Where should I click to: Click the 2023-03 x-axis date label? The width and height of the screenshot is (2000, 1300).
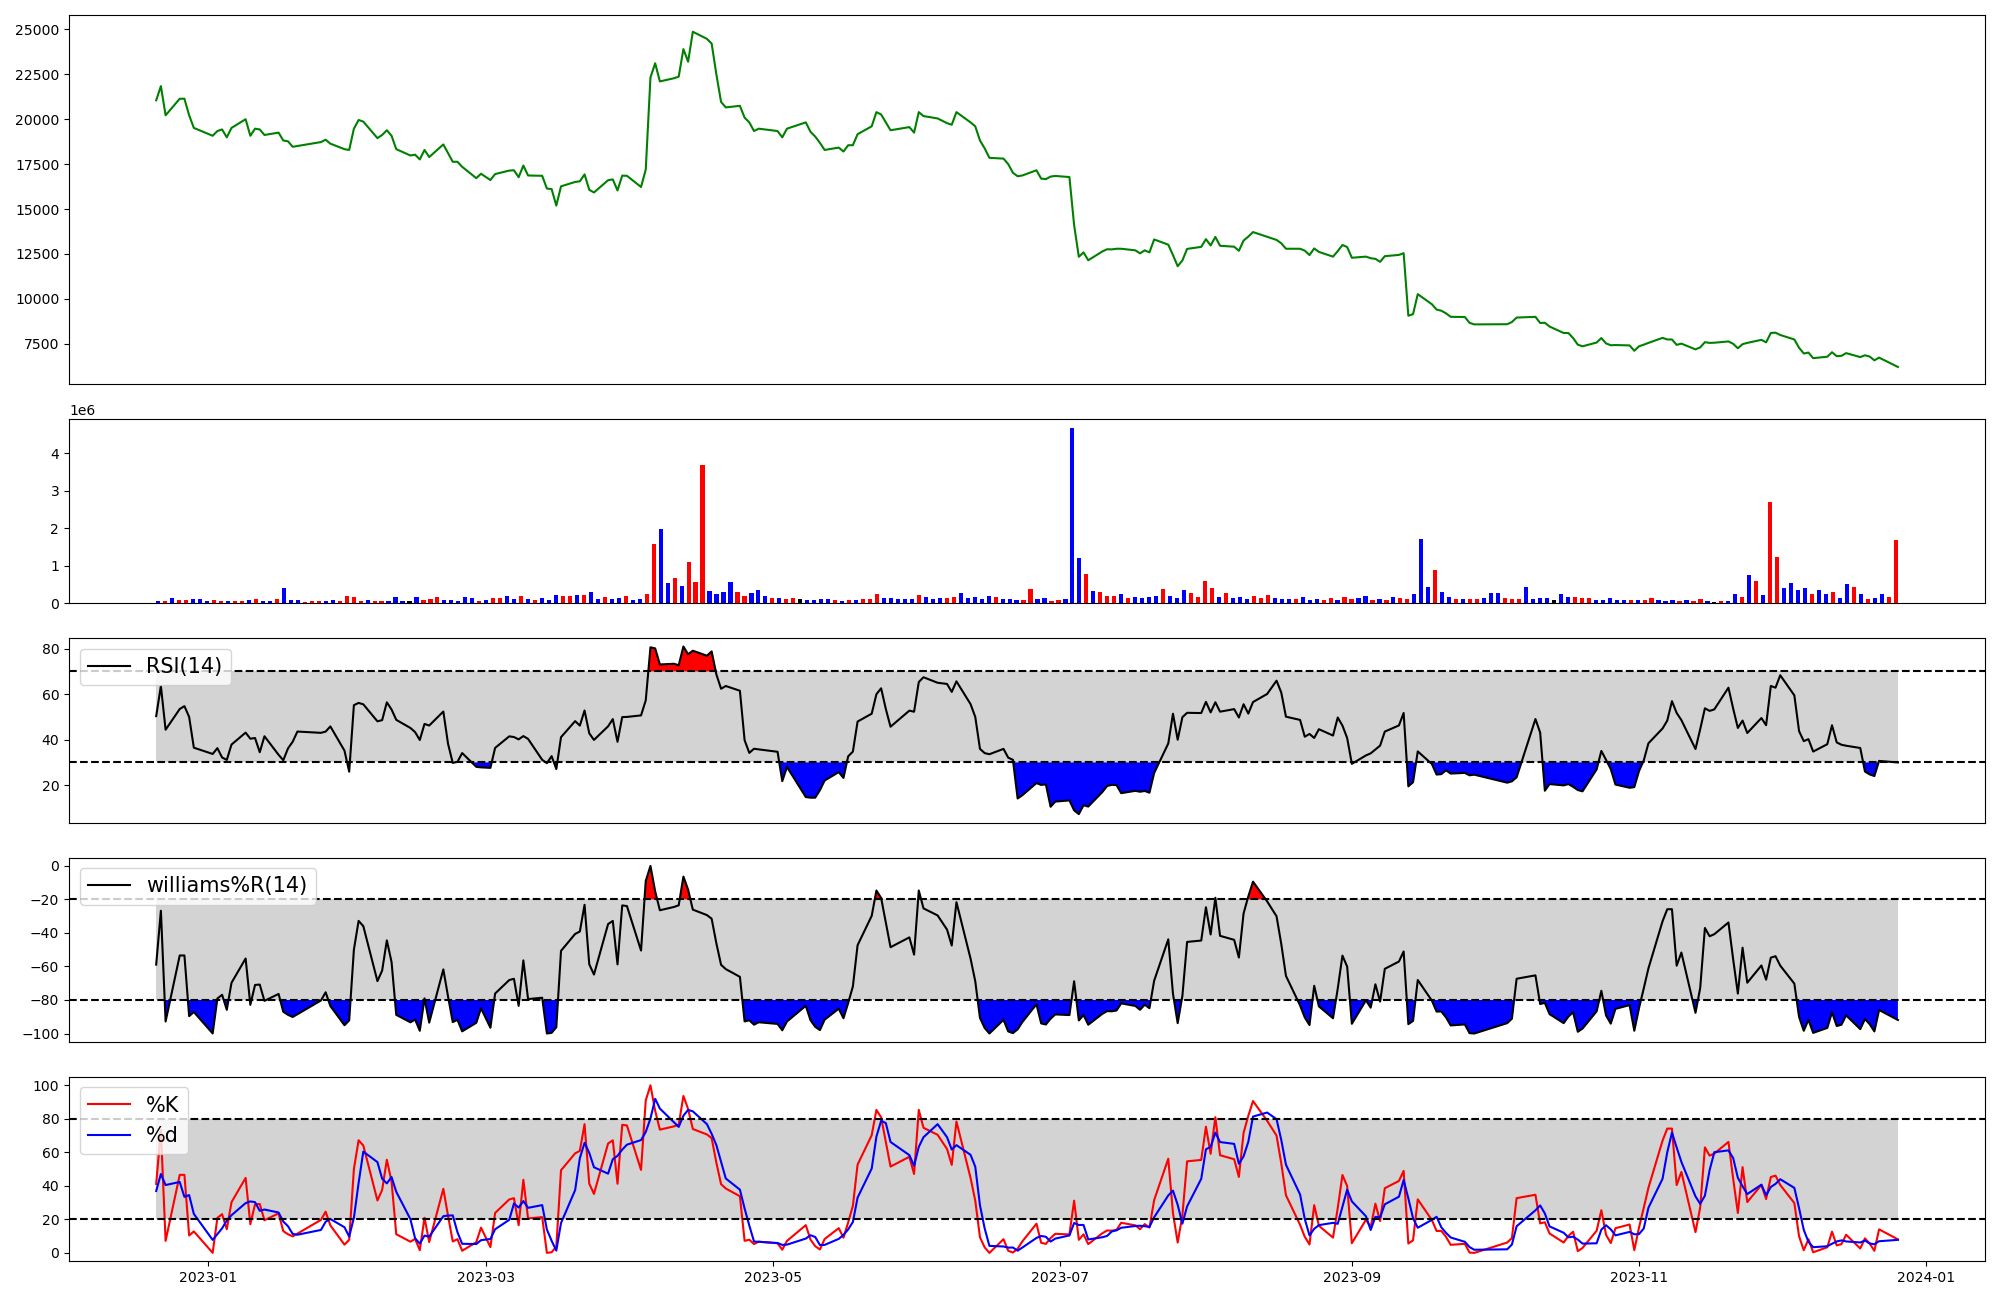[x=486, y=1277]
